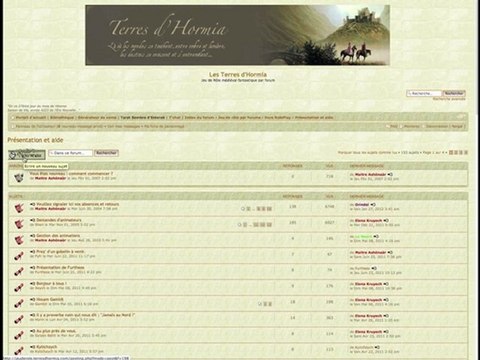Screen dimensions: 480x360
Task: Click the top-right Rechercher button
Action: (x=454, y=94)
